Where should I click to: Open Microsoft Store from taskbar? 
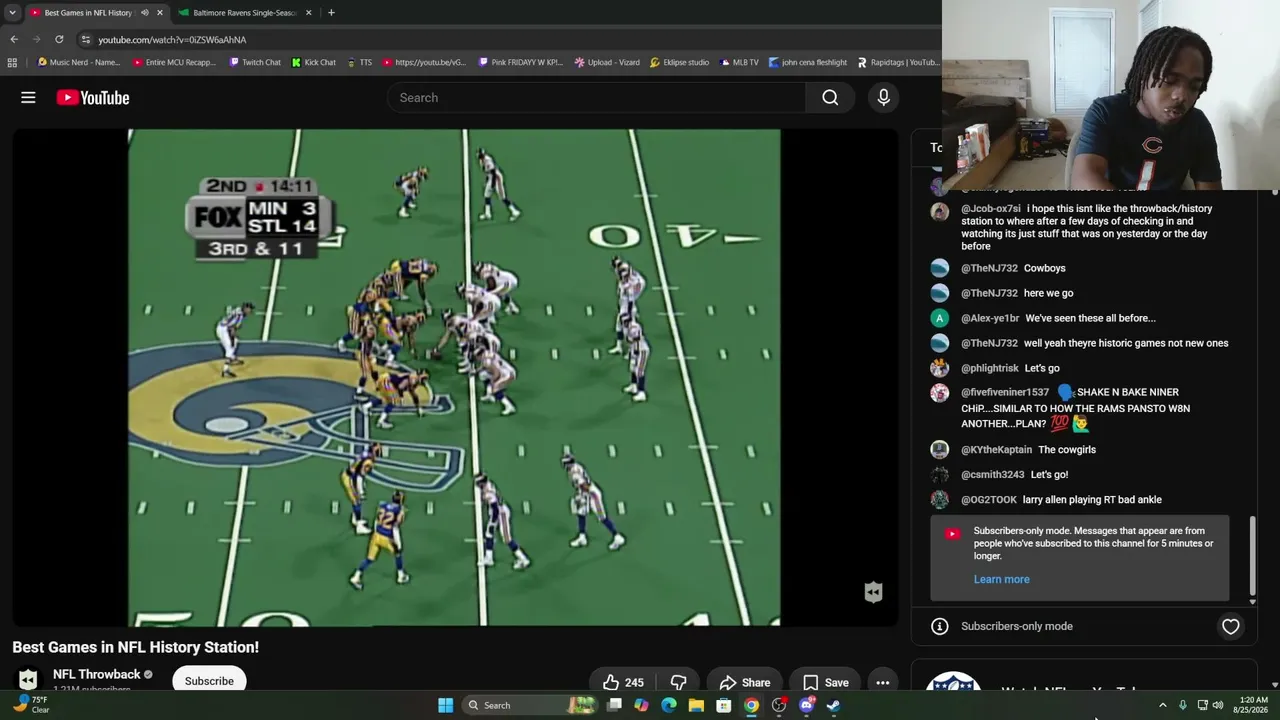coord(723,705)
